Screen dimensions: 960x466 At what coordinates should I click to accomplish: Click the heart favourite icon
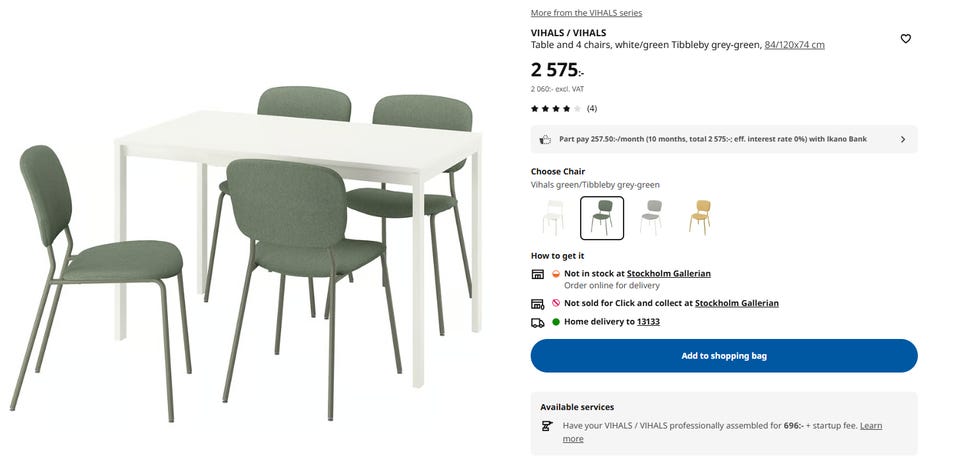tap(906, 39)
